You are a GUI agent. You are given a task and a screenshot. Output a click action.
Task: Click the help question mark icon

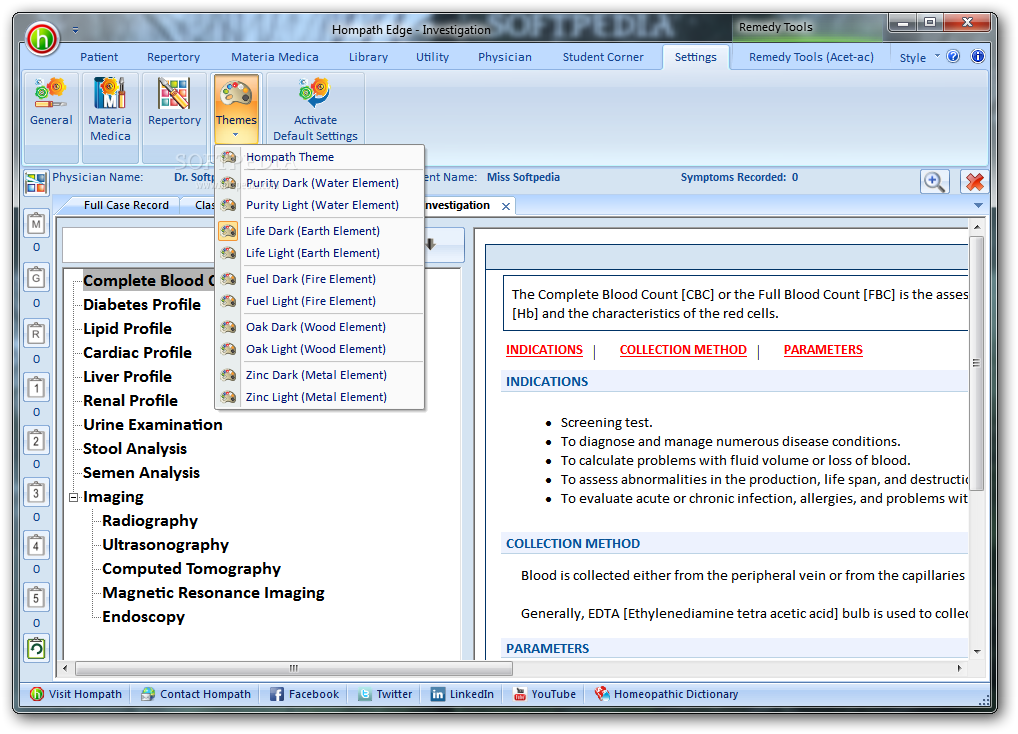pyautogui.click(x=953, y=56)
